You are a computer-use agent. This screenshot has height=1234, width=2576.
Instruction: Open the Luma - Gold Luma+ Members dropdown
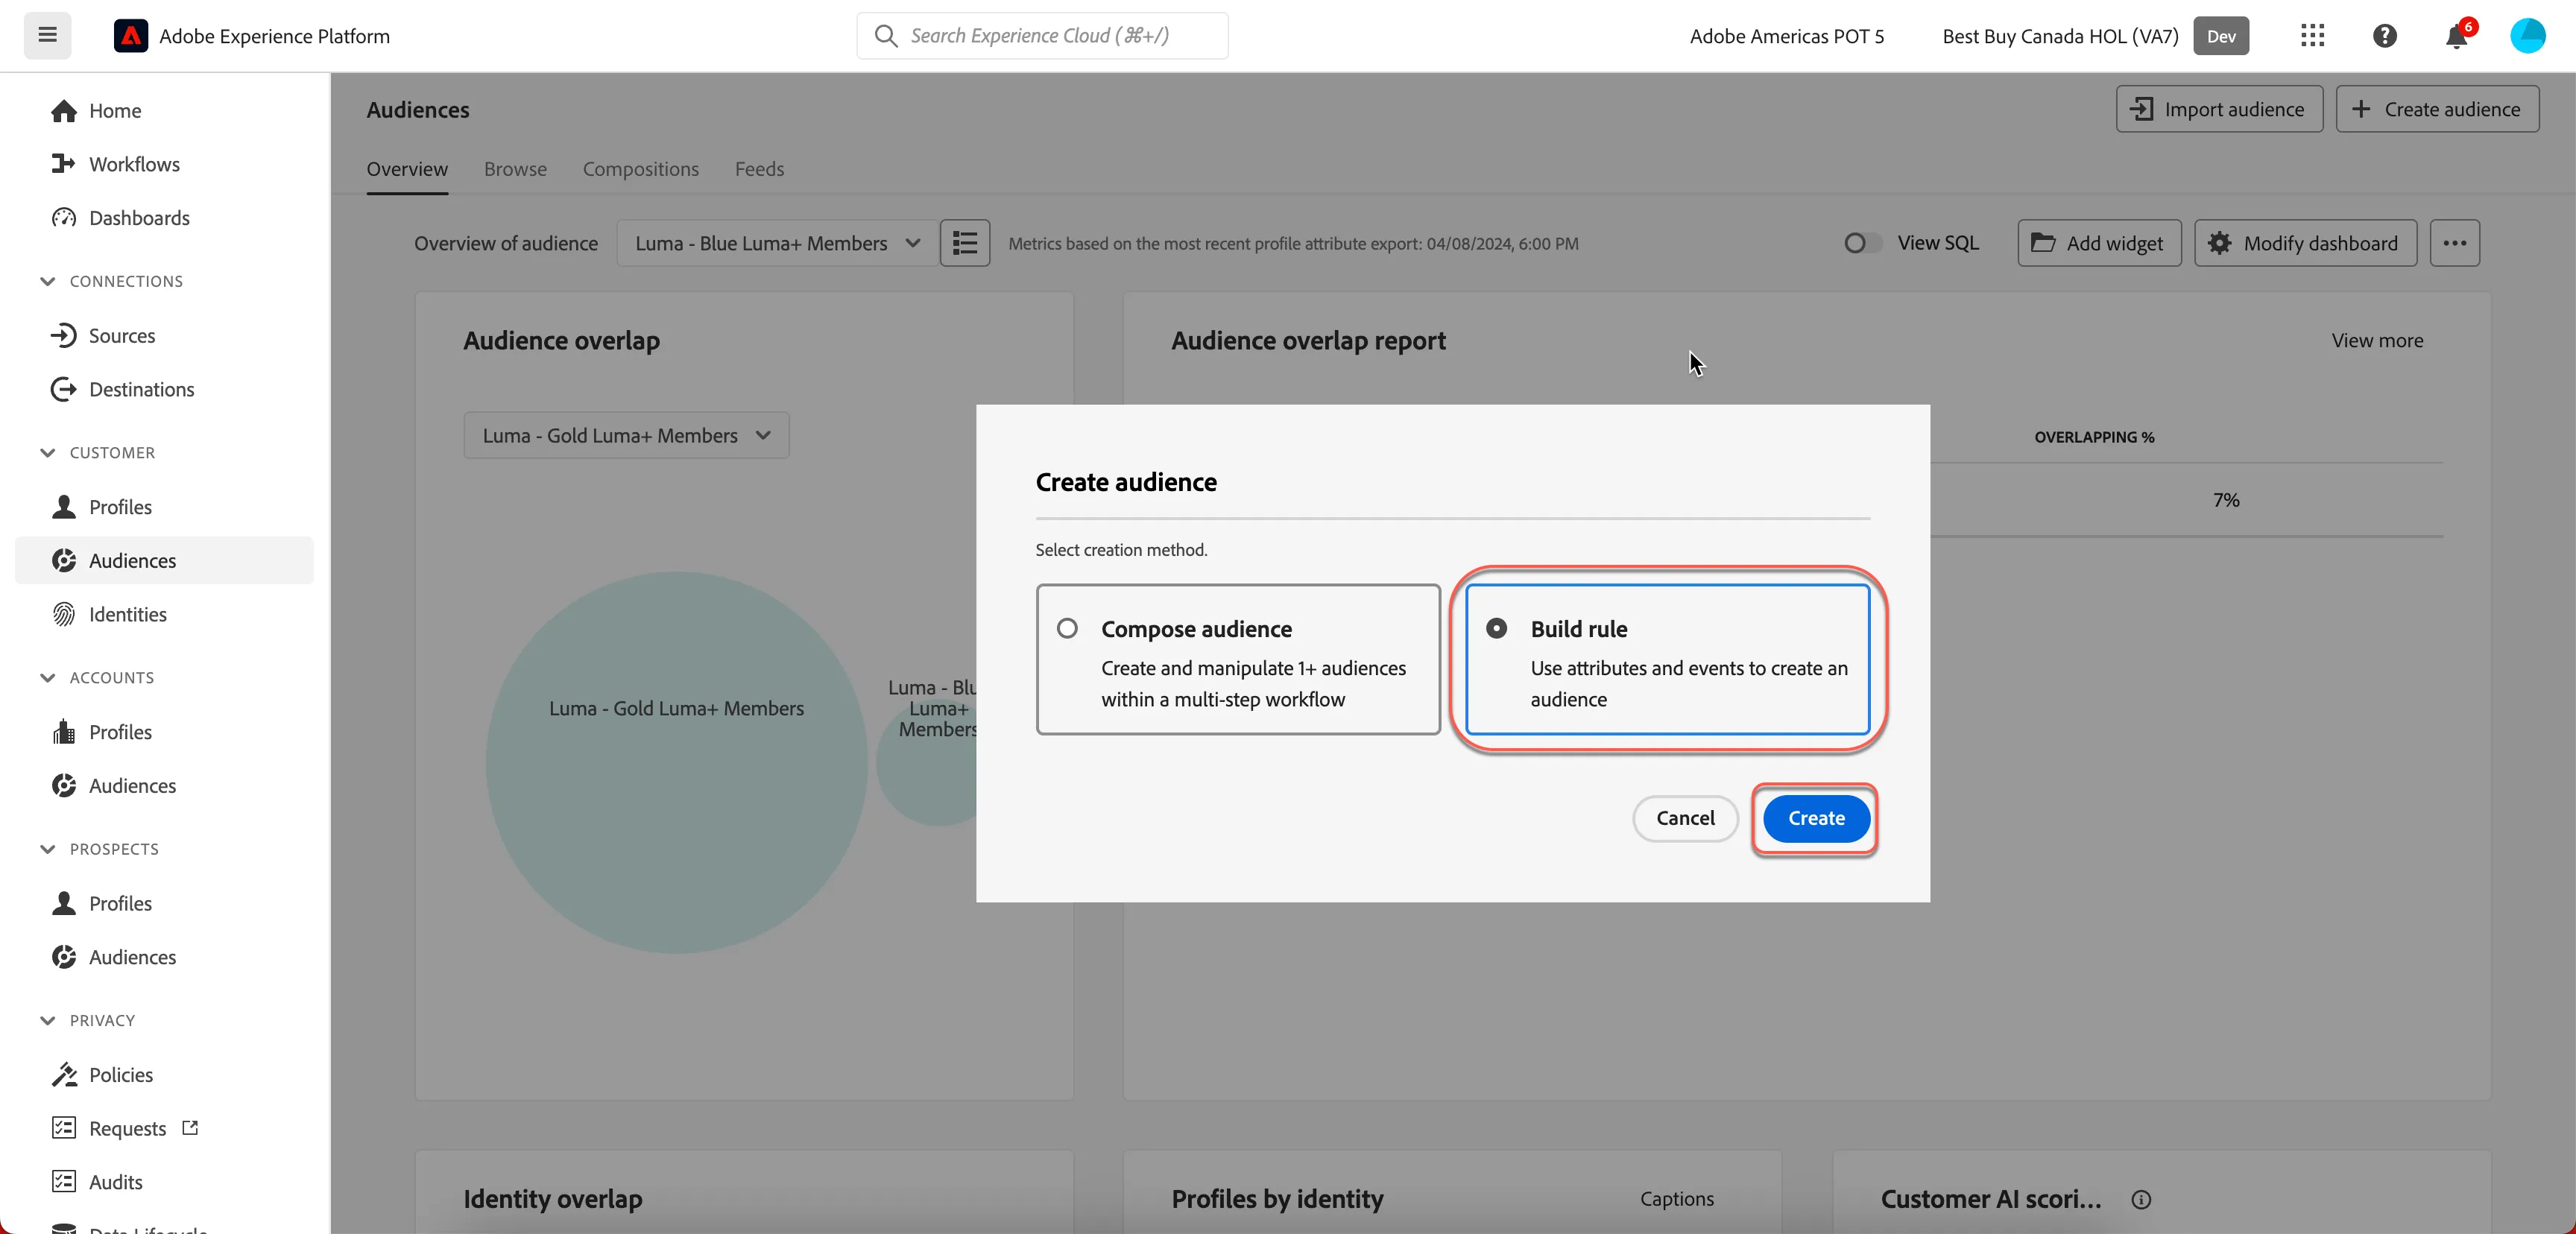point(626,435)
